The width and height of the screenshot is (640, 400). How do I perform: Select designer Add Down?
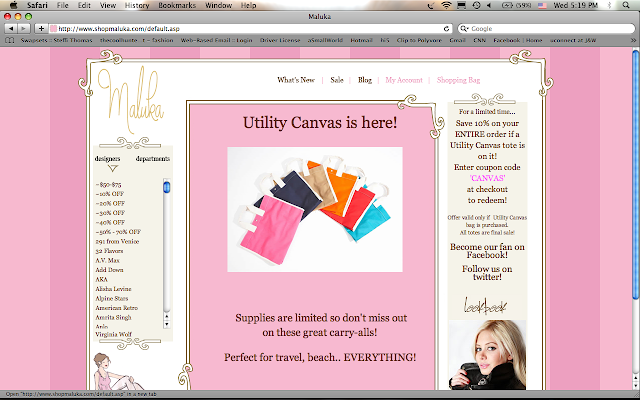pyautogui.click(x=109, y=270)
